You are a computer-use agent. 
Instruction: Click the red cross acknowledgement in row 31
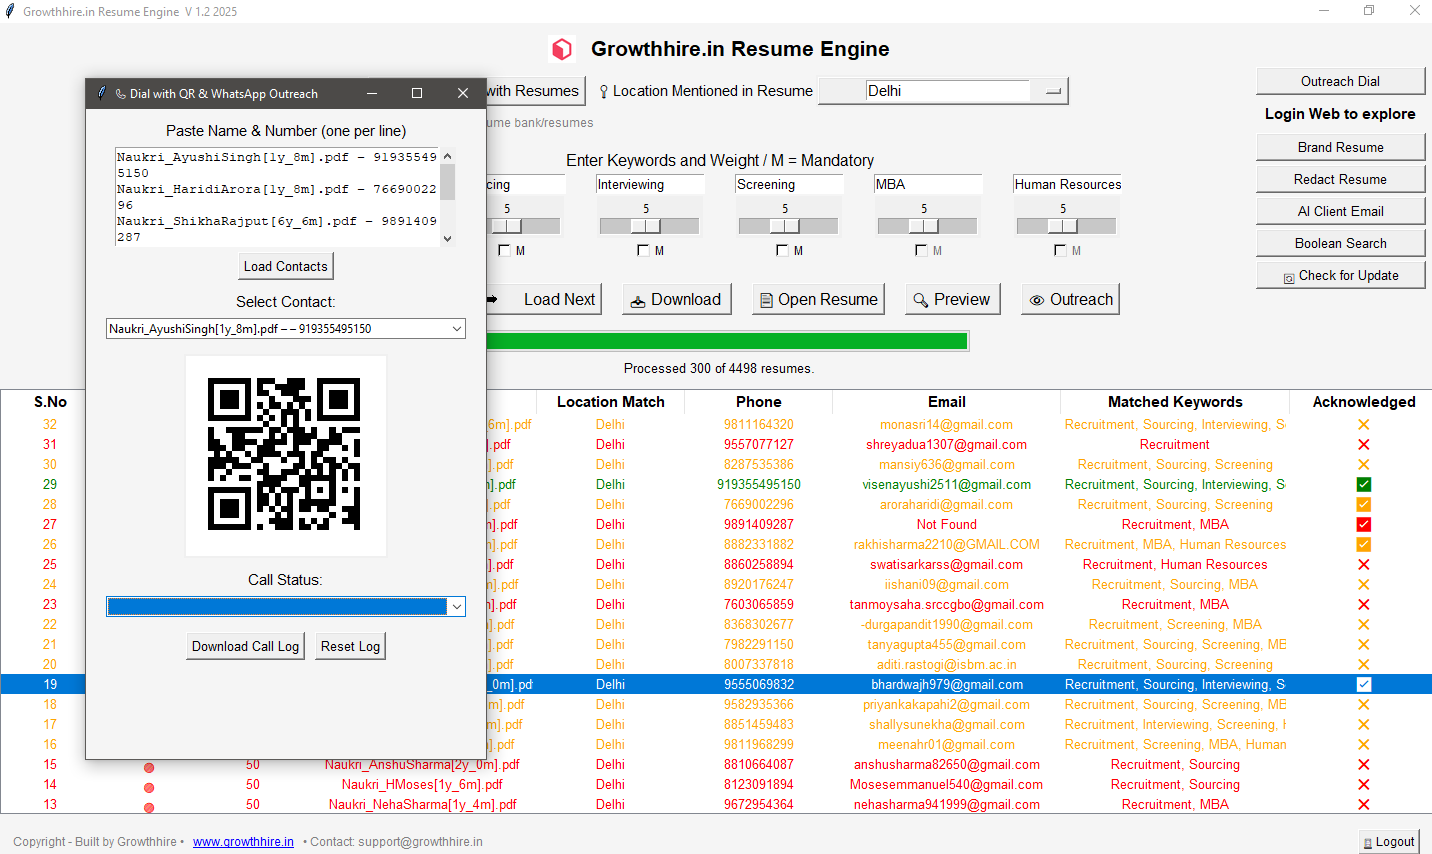click(x=1364, y=445)
